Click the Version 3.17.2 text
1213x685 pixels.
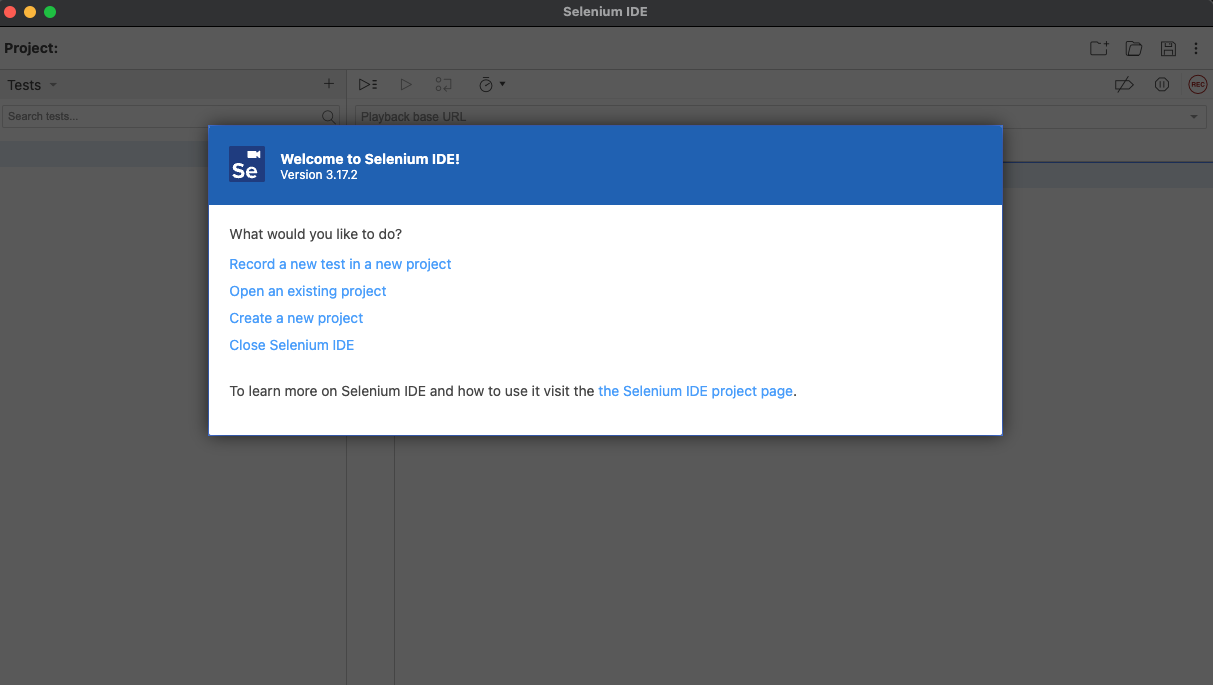click(319, 175)
